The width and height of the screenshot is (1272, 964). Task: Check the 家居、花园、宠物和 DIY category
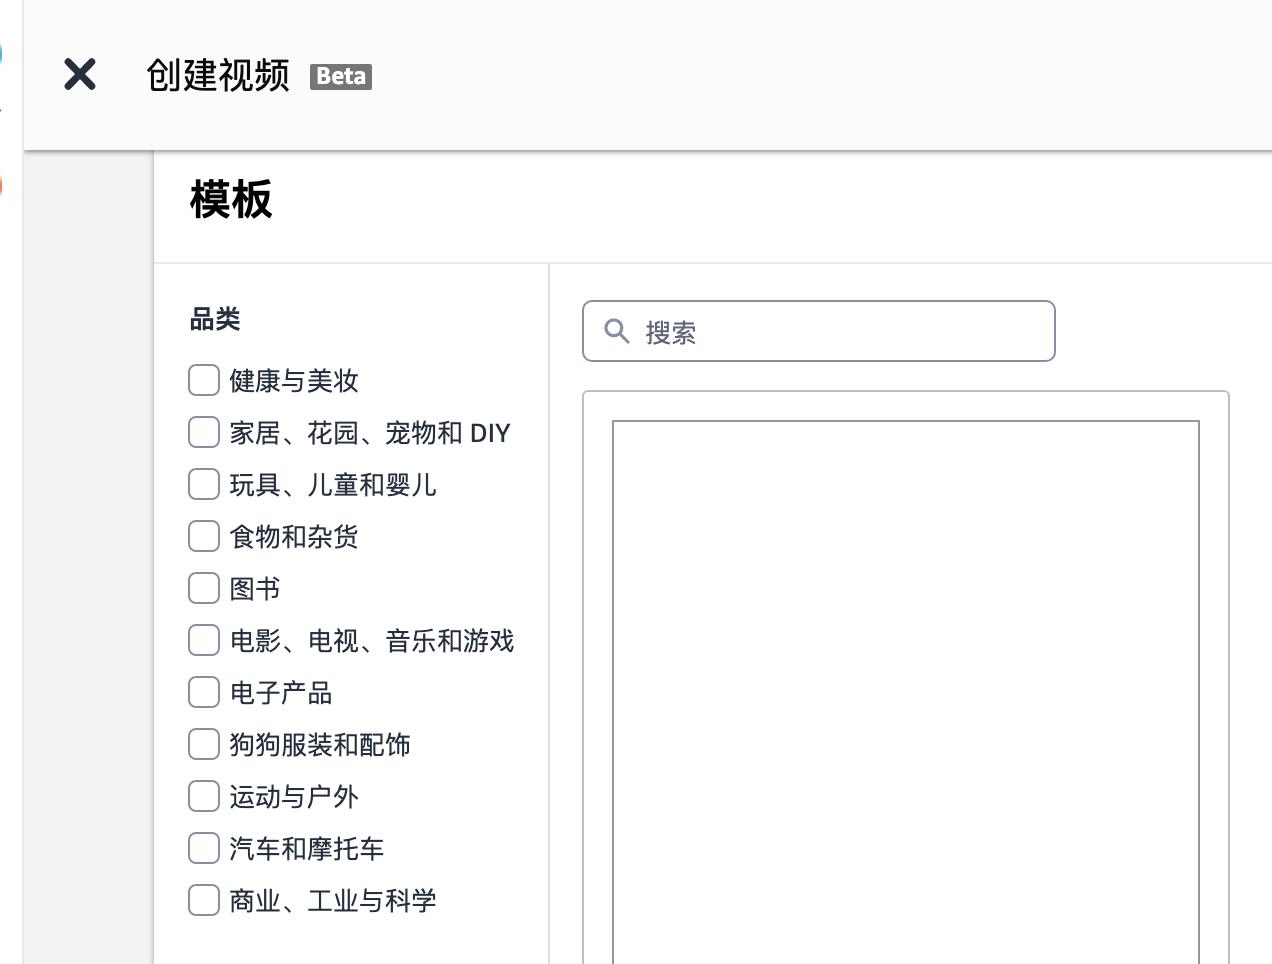point(203,432)
